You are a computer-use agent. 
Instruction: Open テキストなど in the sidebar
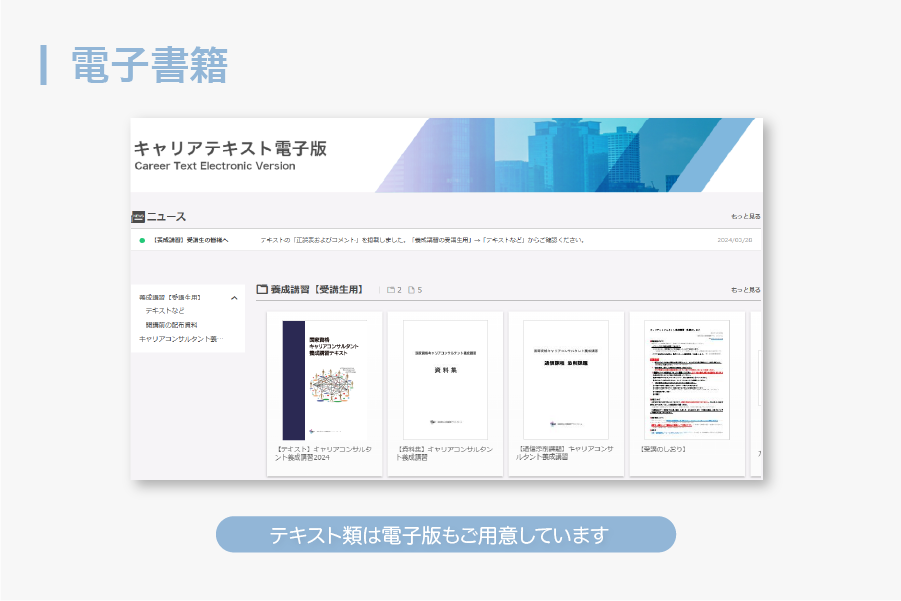pyautogui.click(x=165, y=310)
